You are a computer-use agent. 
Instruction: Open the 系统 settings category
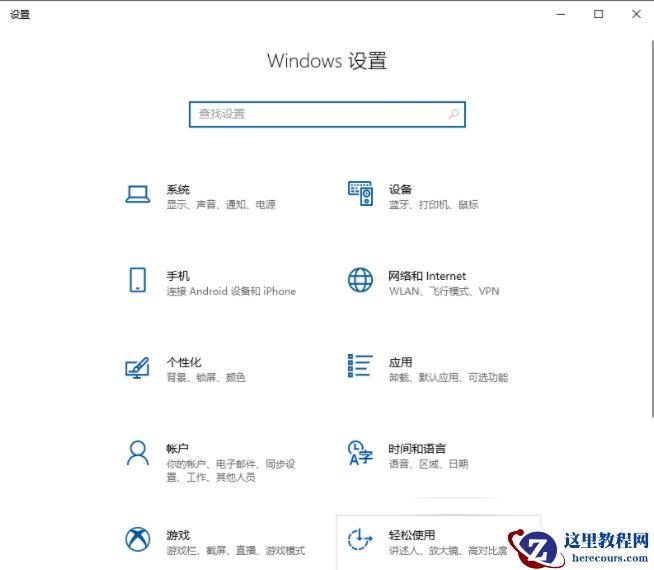click(178, 190)
